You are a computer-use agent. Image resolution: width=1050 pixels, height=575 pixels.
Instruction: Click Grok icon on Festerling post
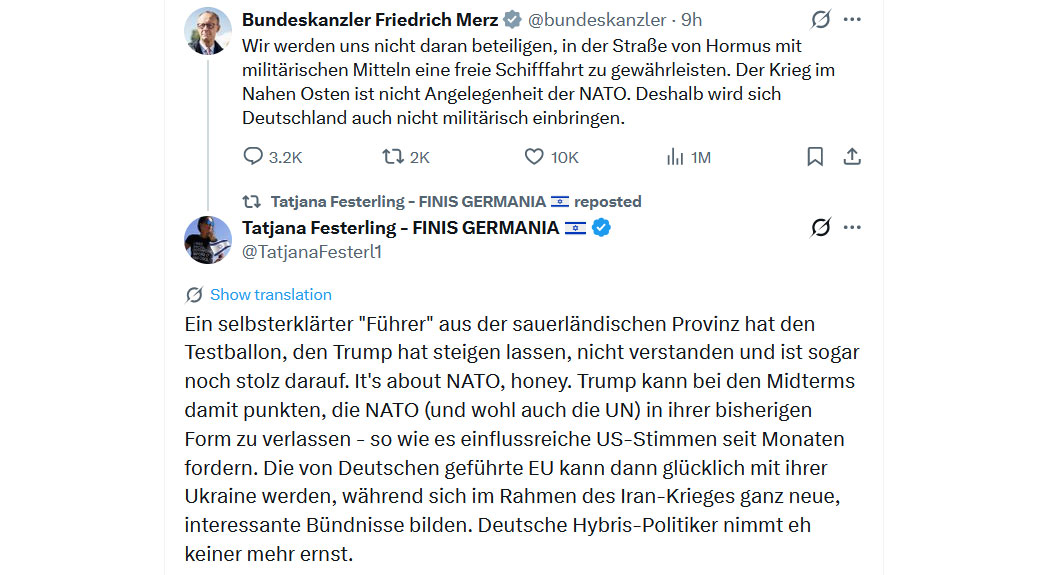(820, 228)
